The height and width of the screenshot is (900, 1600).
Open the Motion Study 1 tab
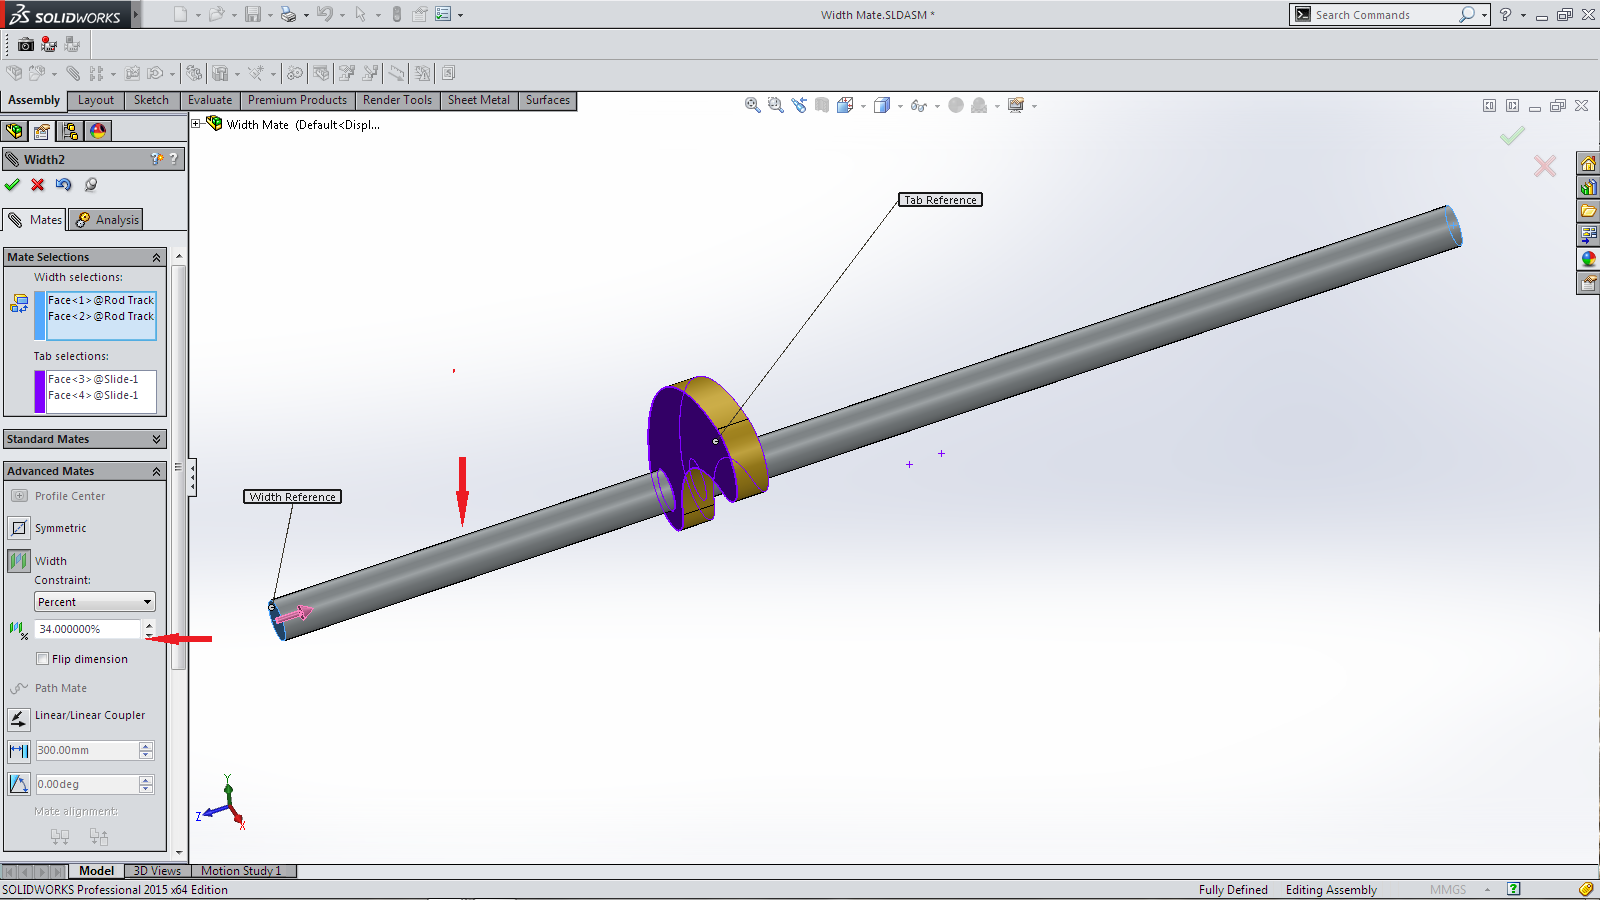tap(241, 871)
